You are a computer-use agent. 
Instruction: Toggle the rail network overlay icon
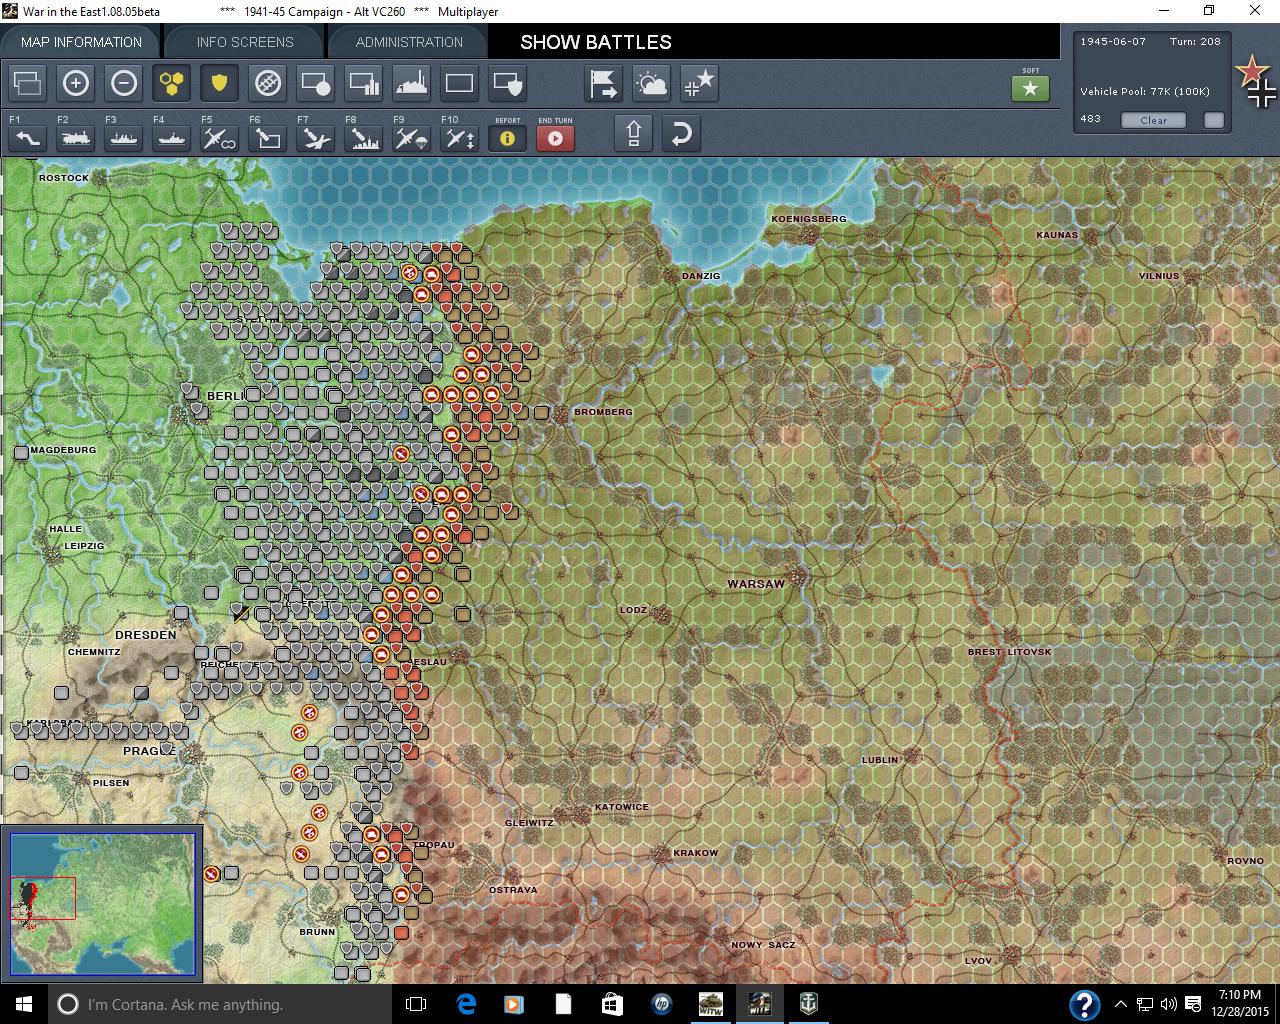(x=268, y=83)
